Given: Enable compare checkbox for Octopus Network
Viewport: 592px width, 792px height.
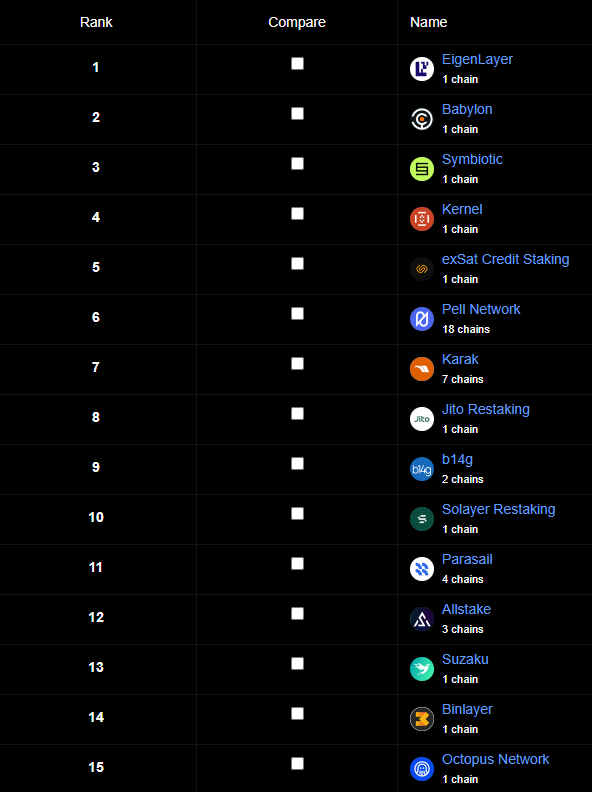Looking at the screenshot, I should click(x=298, y=764).
